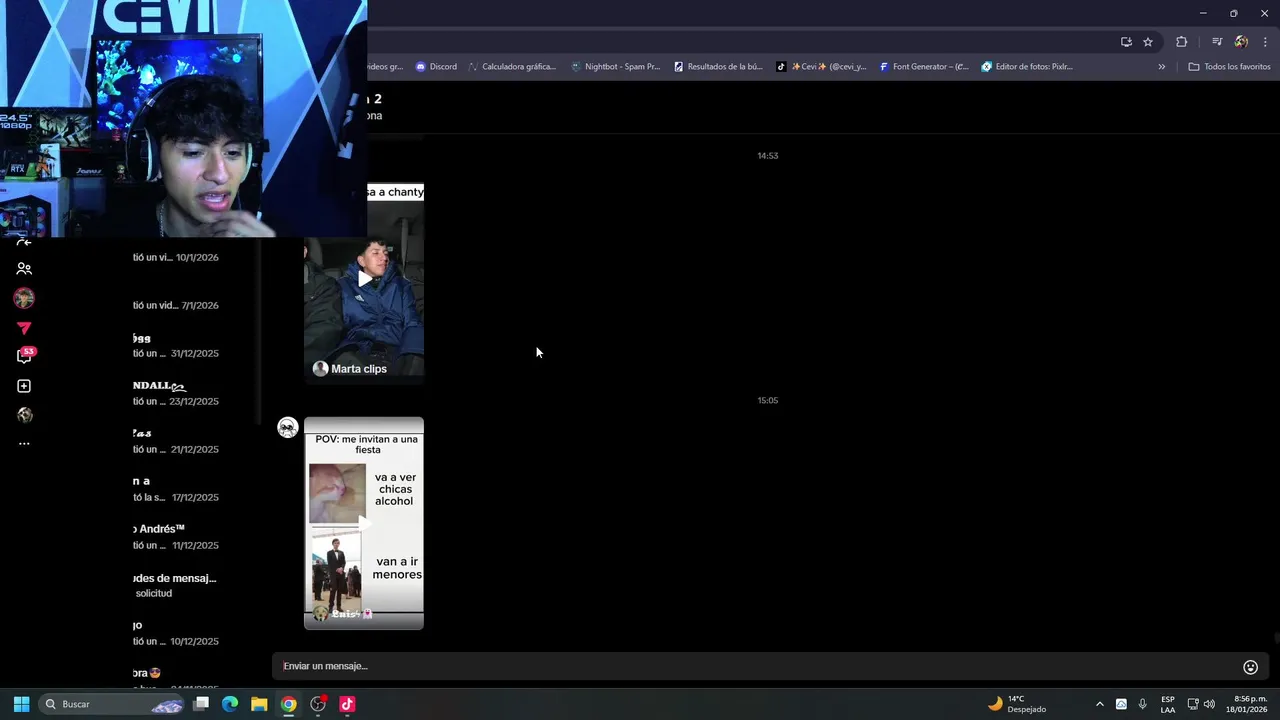This screenshot has width=1280, height=720.
Task: Open the emoji picker in the message box
Action: [1250, 667]
